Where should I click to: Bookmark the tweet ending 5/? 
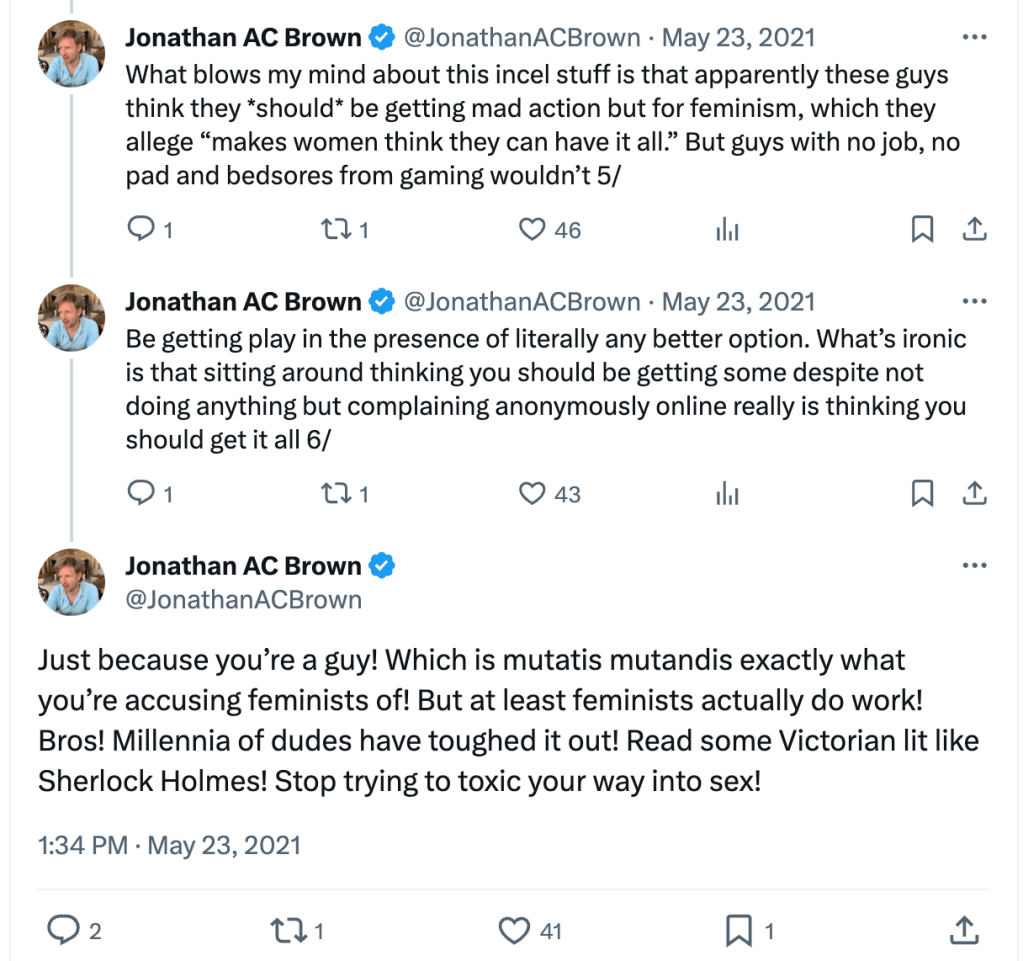(922, 230)
